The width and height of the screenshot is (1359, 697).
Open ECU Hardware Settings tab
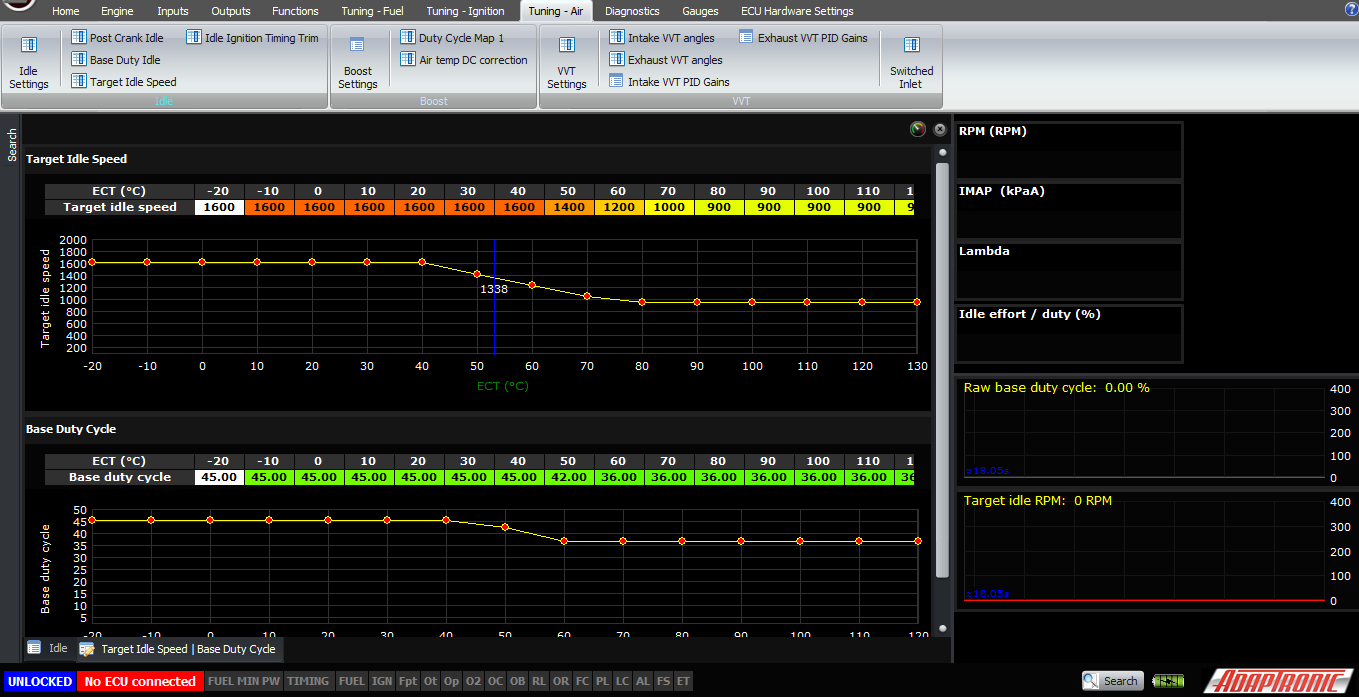pyautogui.click(x=797, y=11)
